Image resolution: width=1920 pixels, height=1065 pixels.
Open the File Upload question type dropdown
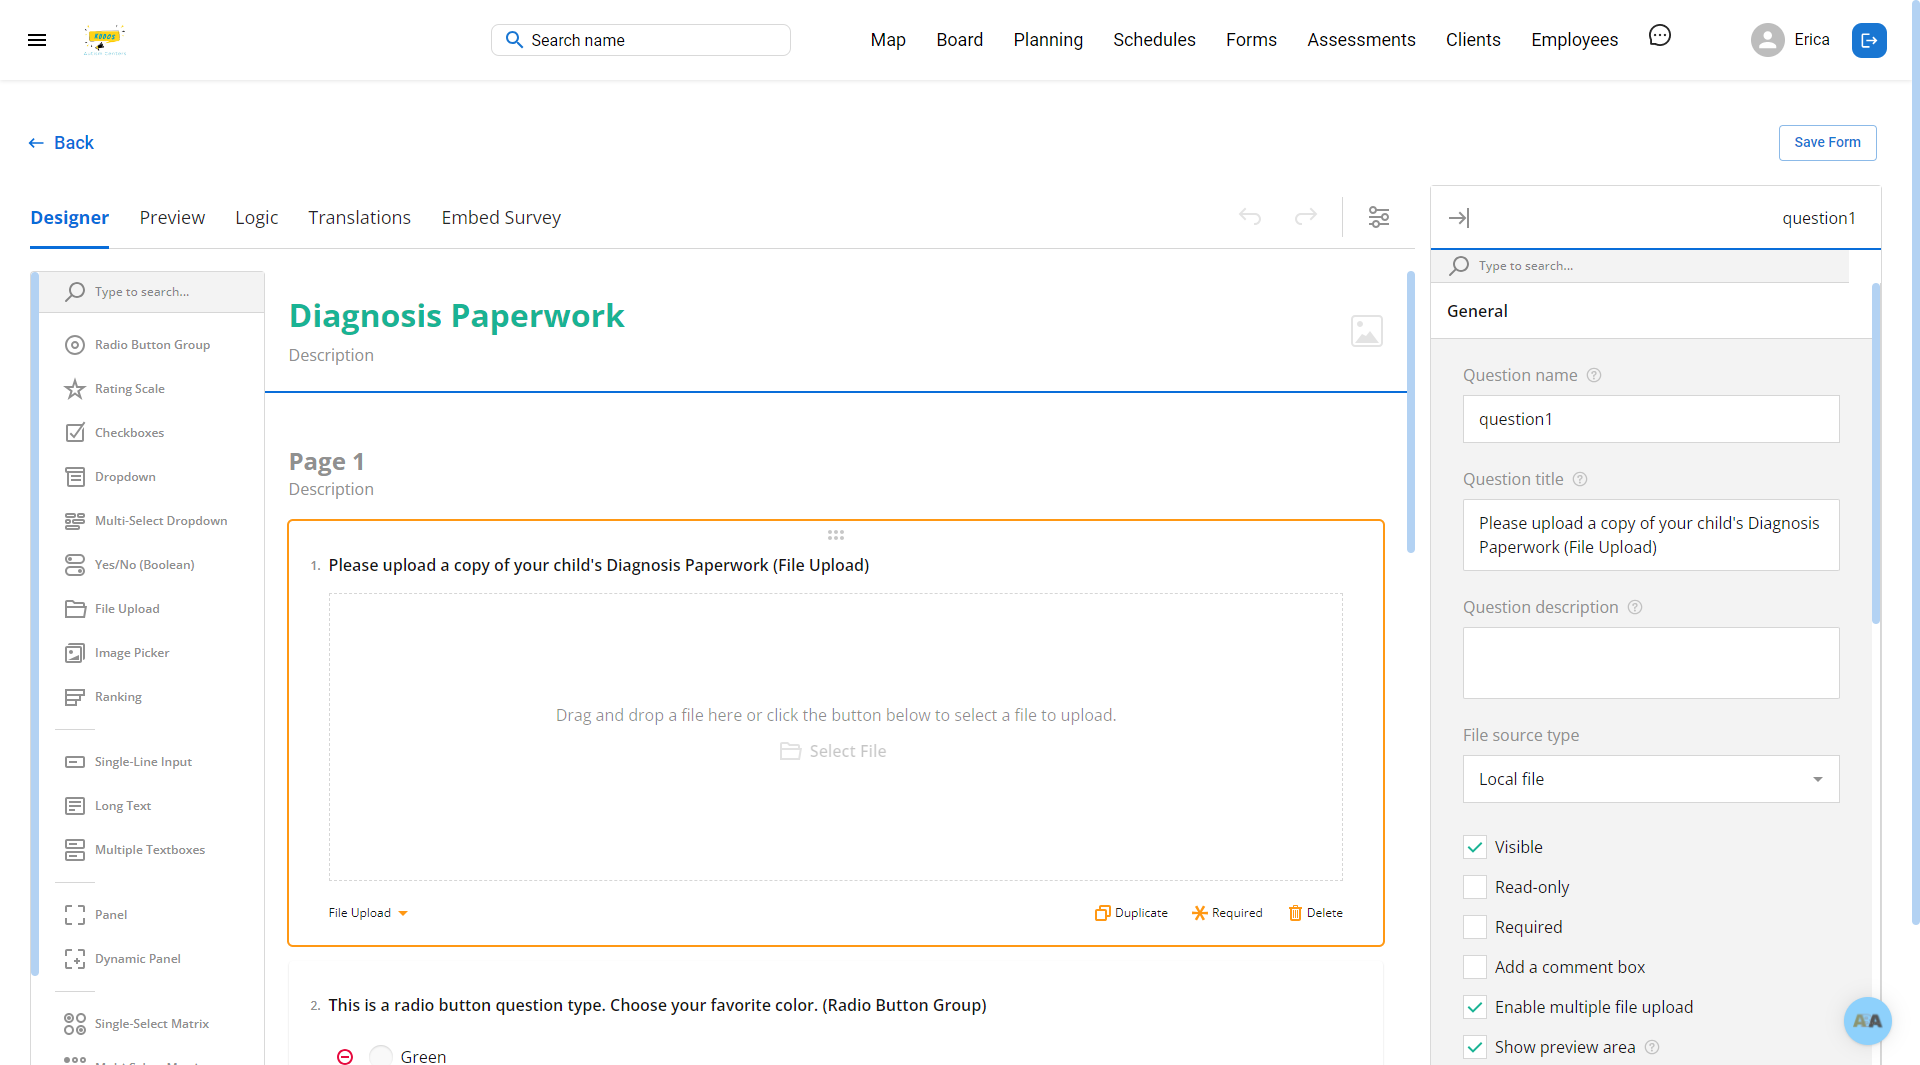(368, 913)
